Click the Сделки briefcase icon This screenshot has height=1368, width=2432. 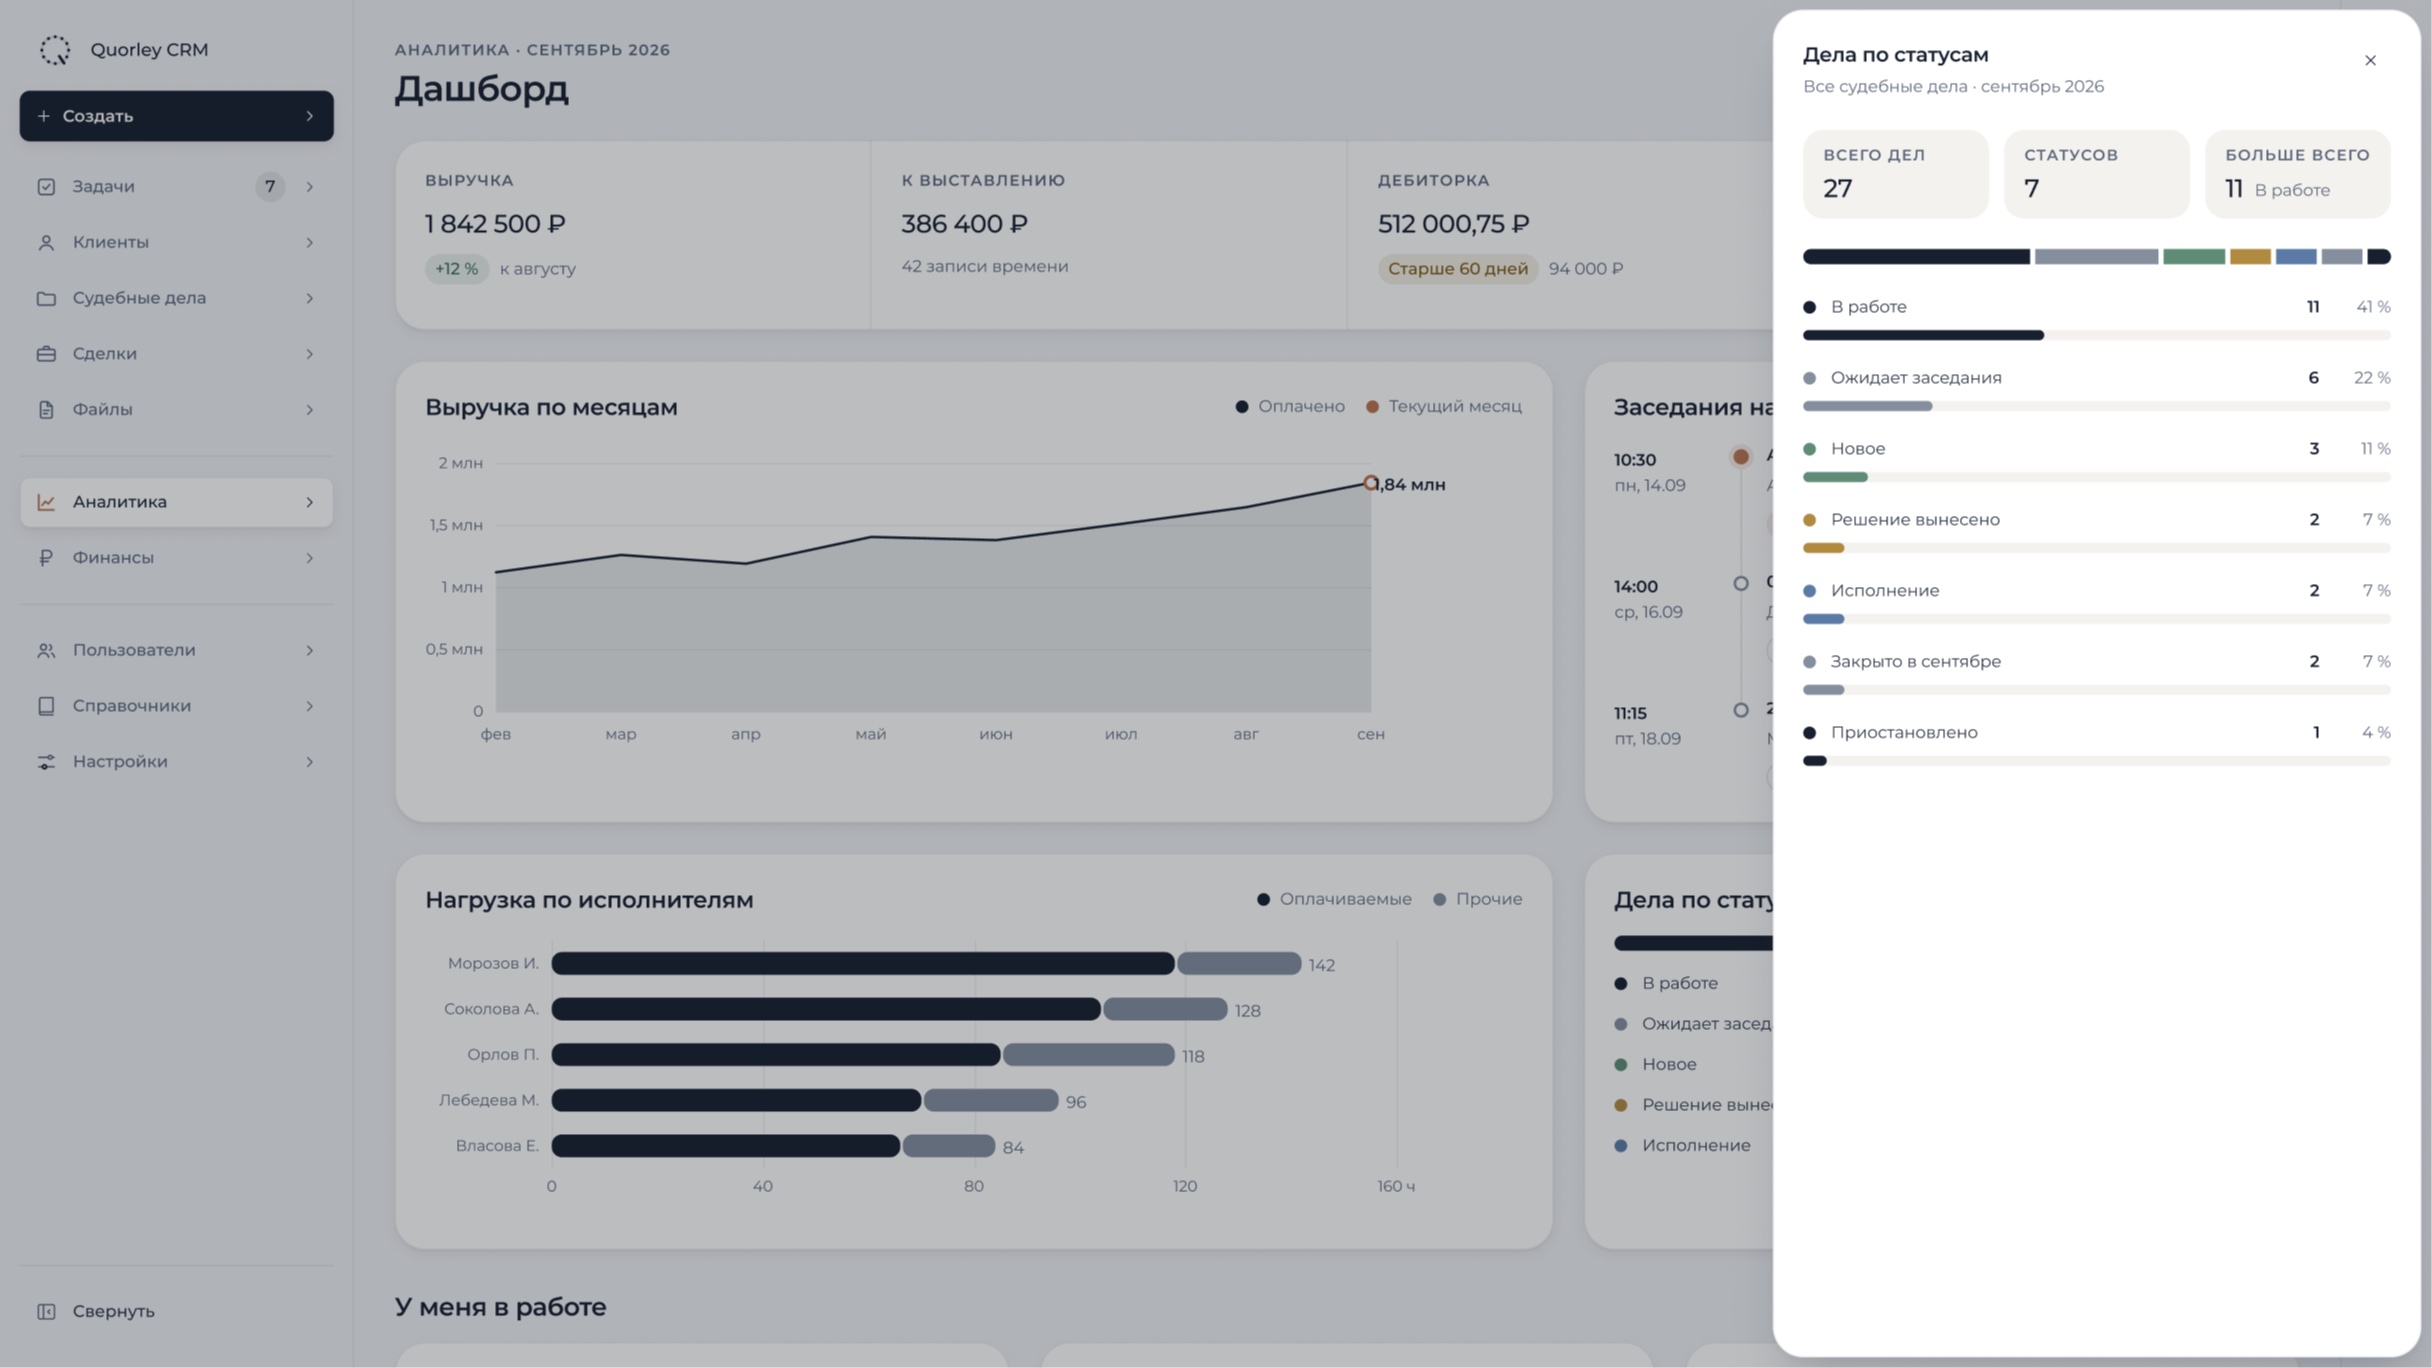click(x=46, y=354)
